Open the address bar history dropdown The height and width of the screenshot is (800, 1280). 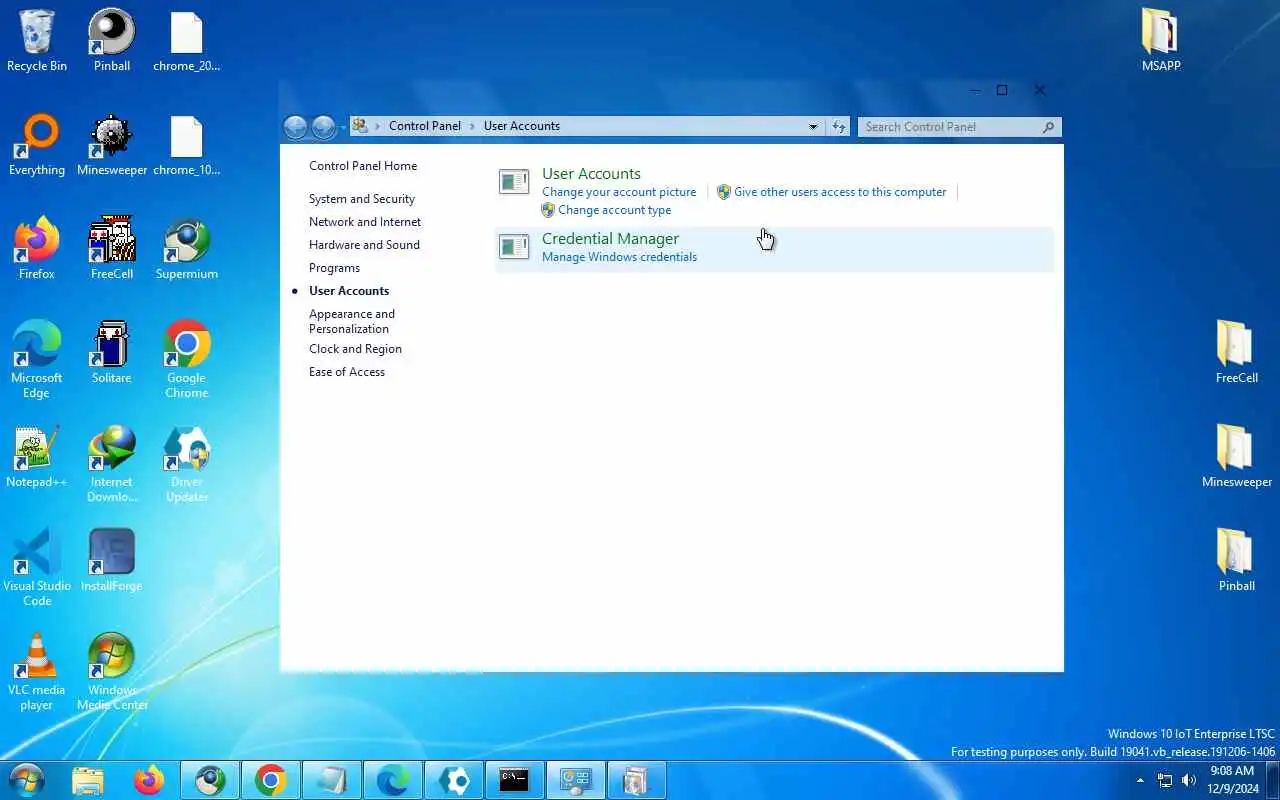pyautogui.click(x=813, y=126)
